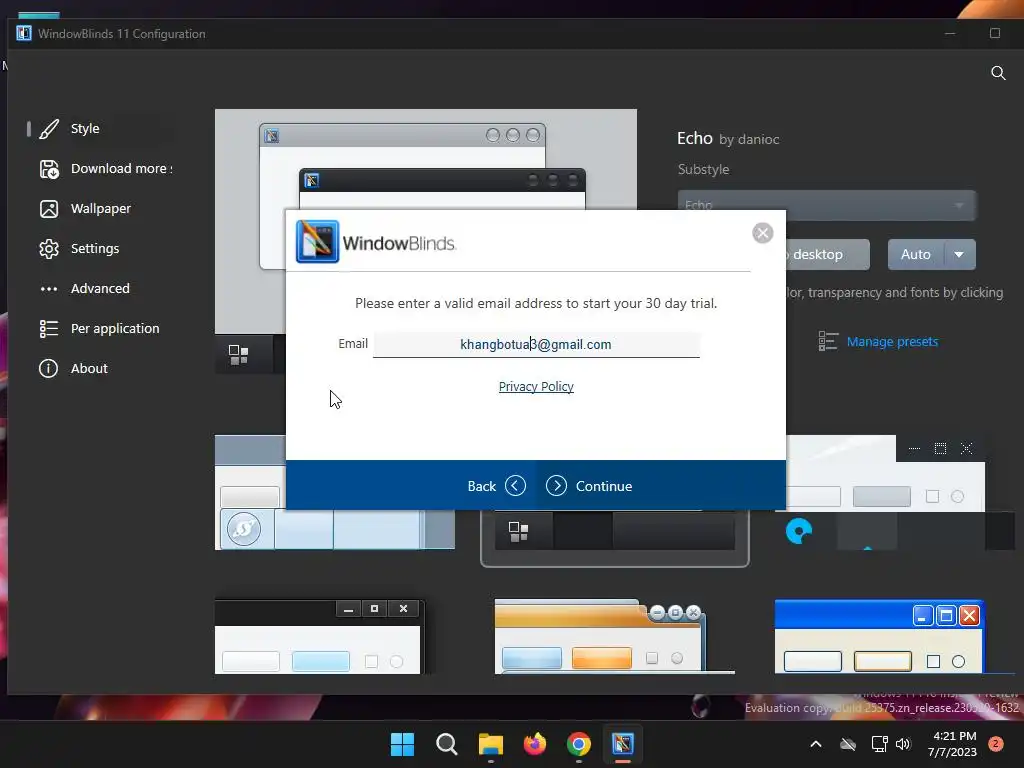Click the search magnifier in WindowBlinds window
Screen dimensions: 1024x768
point(998,72)
